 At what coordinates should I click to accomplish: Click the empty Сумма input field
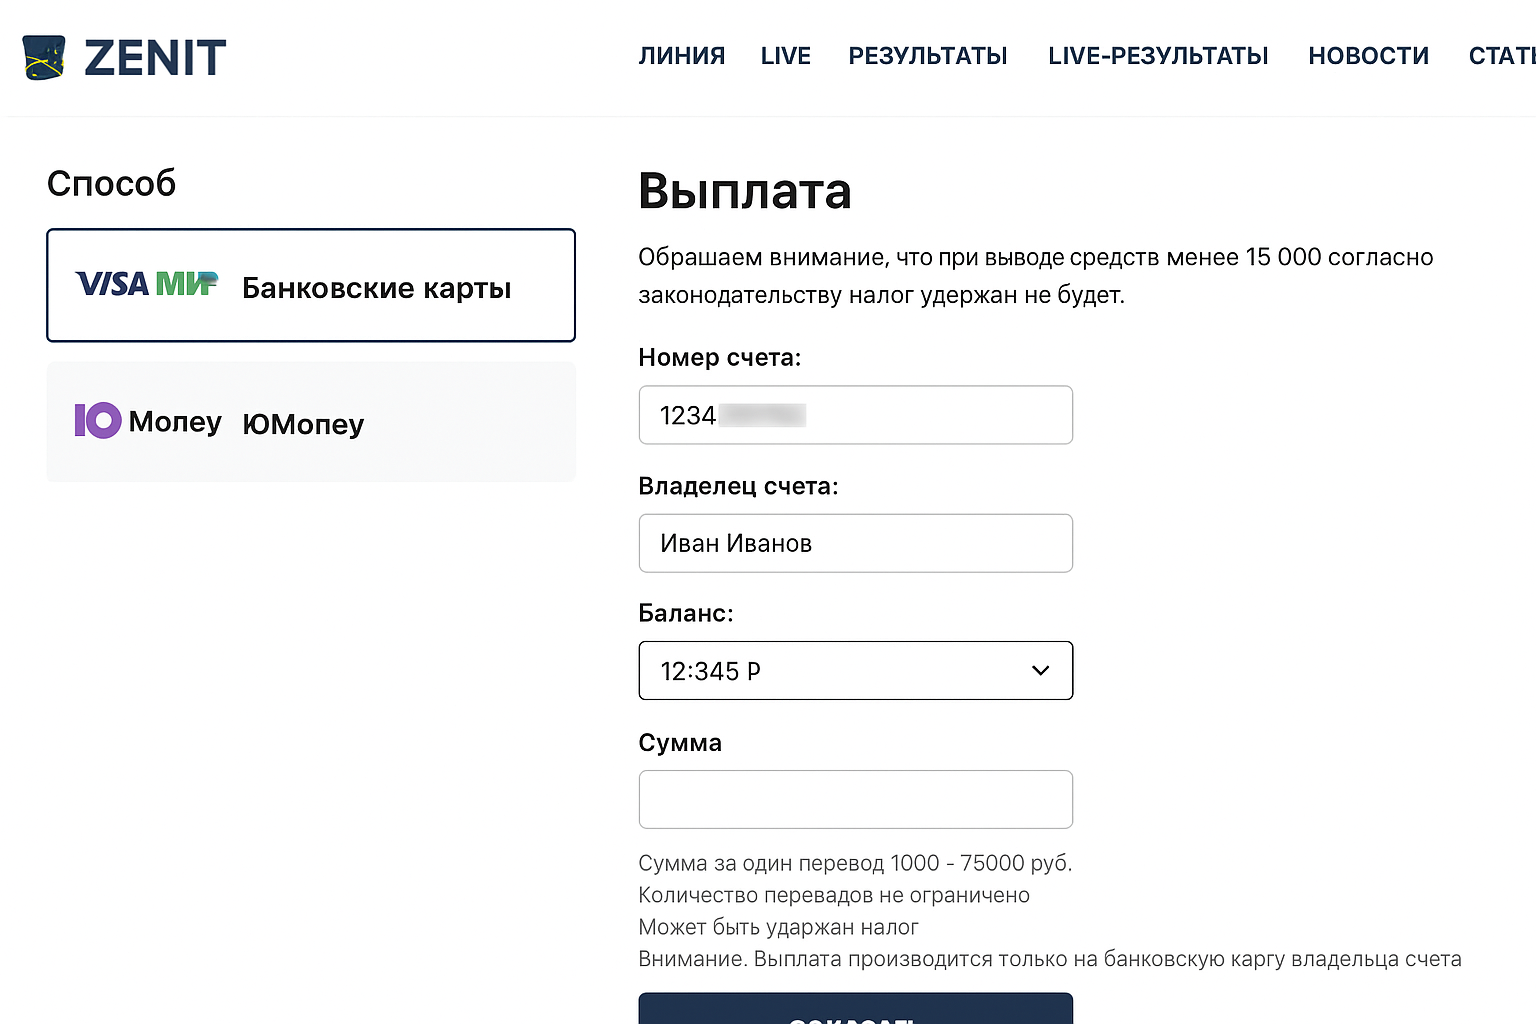[x=855, y=799]
